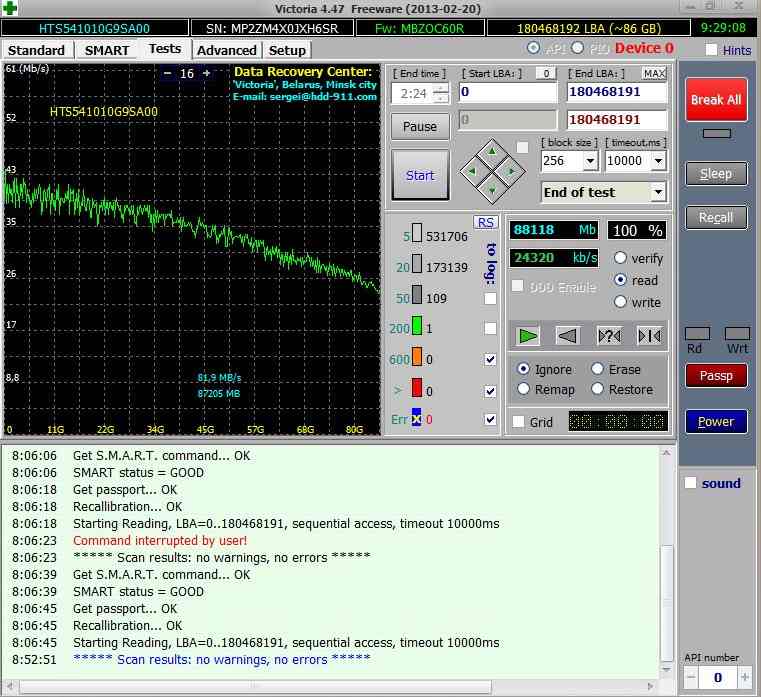Open the Advanced tab
The height and width of the screenshot is (697, 761).
(x=226, y=50)
